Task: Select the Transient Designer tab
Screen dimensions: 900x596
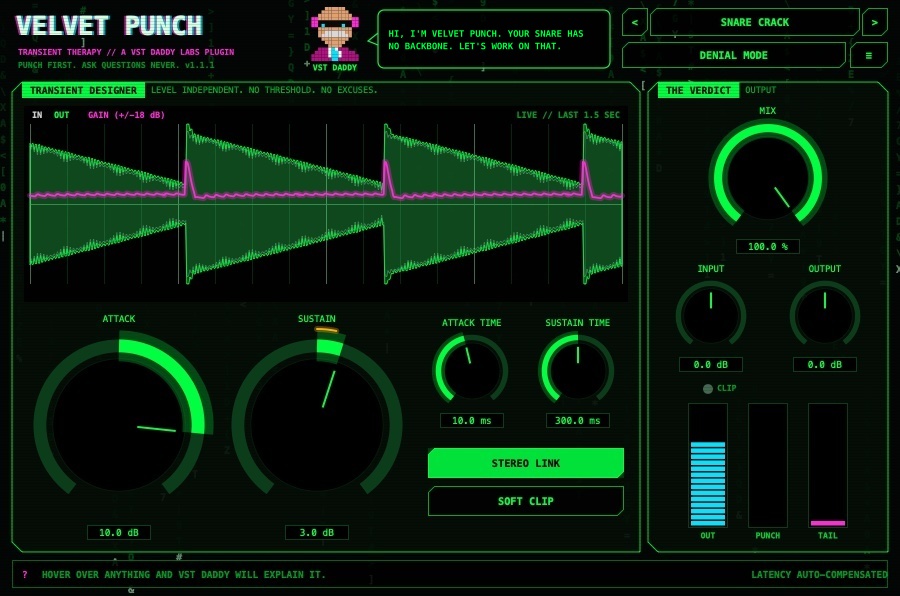Action: point(83,90)
